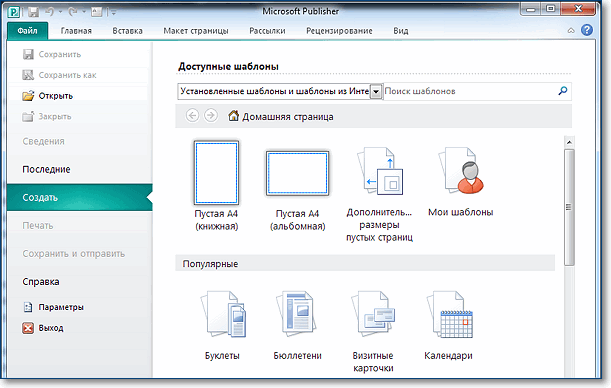
Task: Open the Макет страницы tab
Action: coord(196,31)
